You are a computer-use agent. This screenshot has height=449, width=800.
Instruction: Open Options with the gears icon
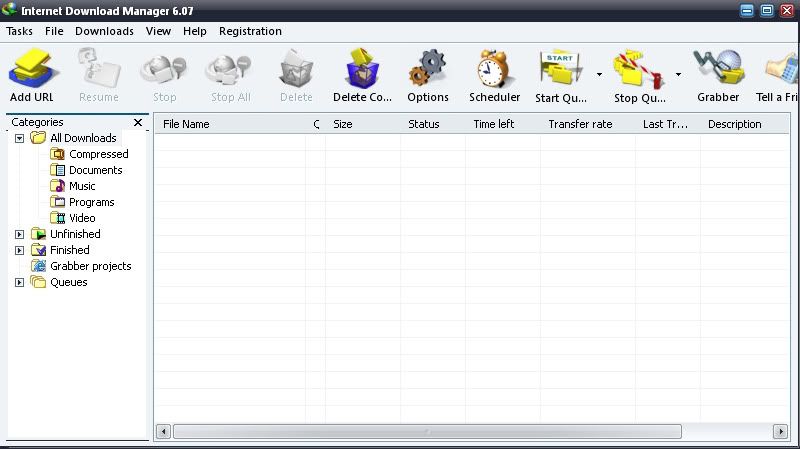click(x=428, y=68)
